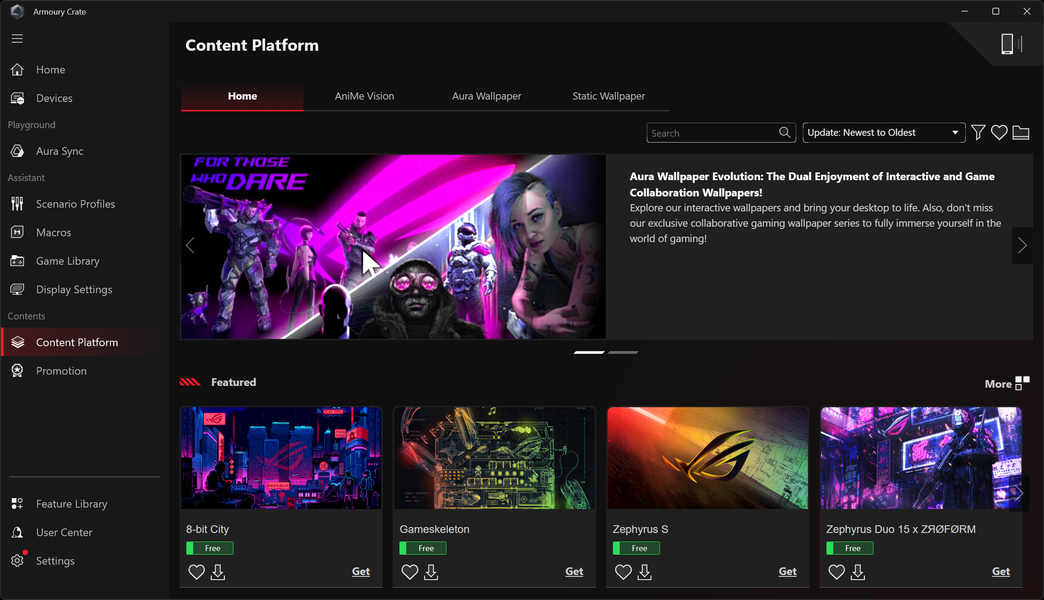Screen dimensions: 1044x600
Task: Click Get on the Gameskeleton card
Action: pos(574,571)
